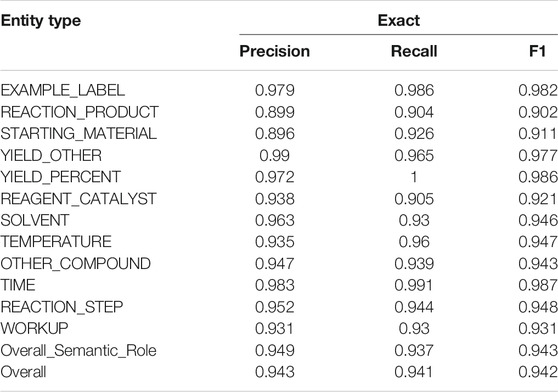Click the EXAMPLE_LABEL row label
558x392 pixels.
pyautogui.click(x=63, y=90)
